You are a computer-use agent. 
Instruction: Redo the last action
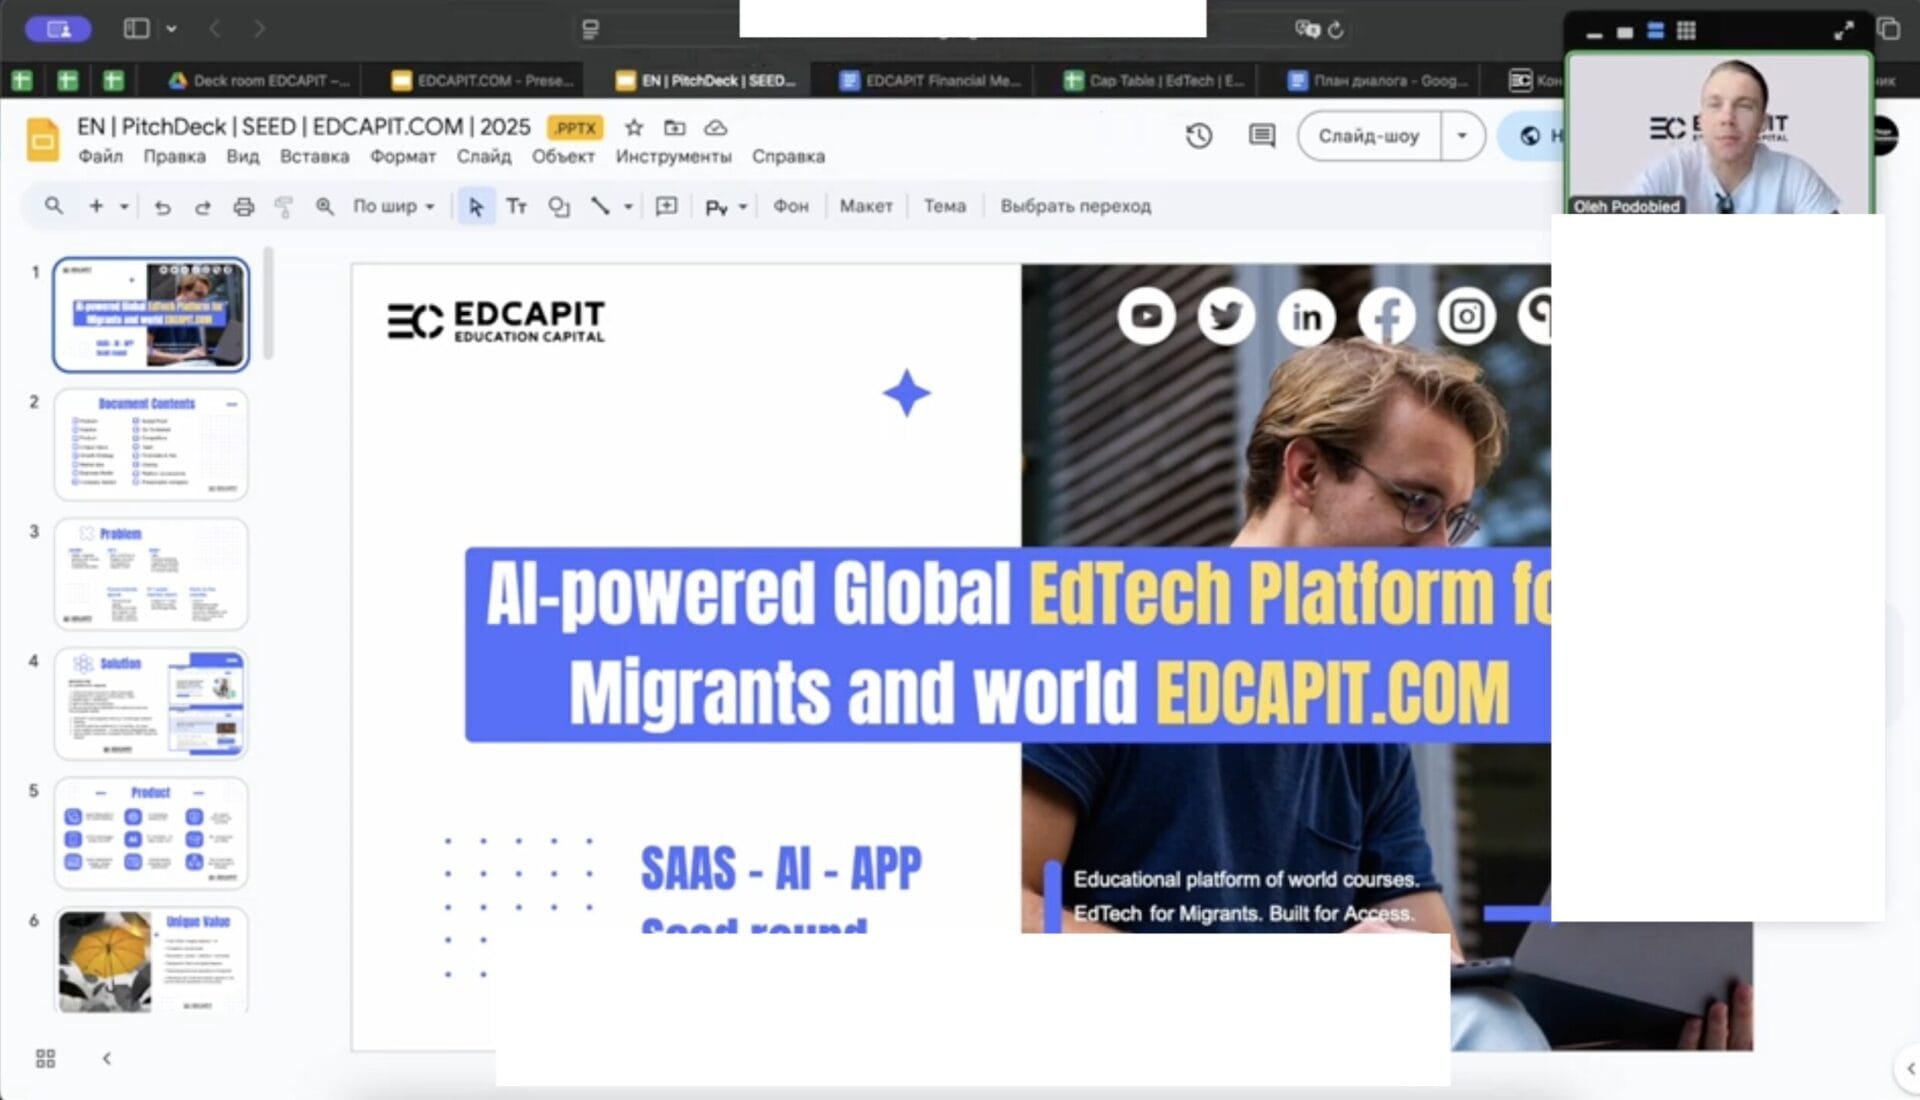(x=202, y=207)
